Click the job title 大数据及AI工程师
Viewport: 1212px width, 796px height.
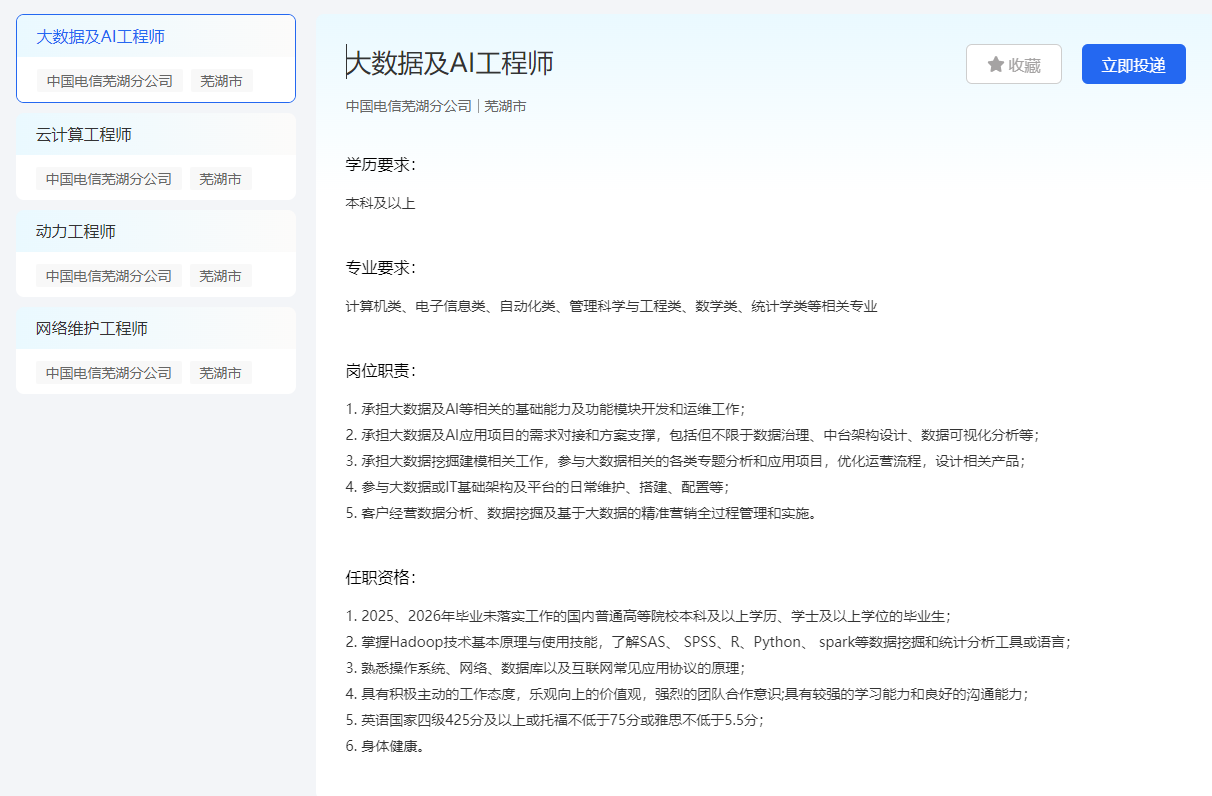(449, 62)
